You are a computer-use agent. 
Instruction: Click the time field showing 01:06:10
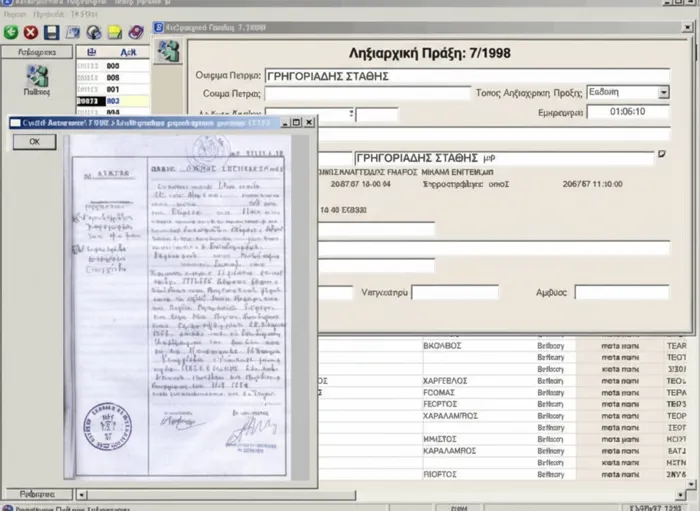[x=626, y=112]
